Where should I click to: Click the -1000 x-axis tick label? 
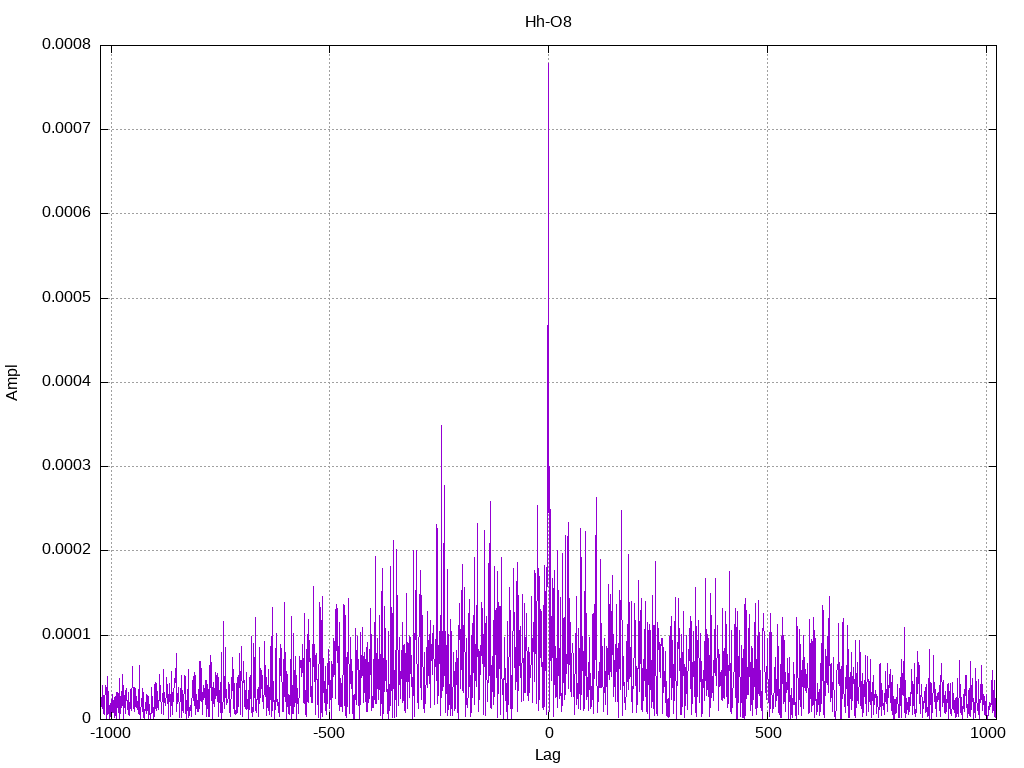(x=110, y=733)
